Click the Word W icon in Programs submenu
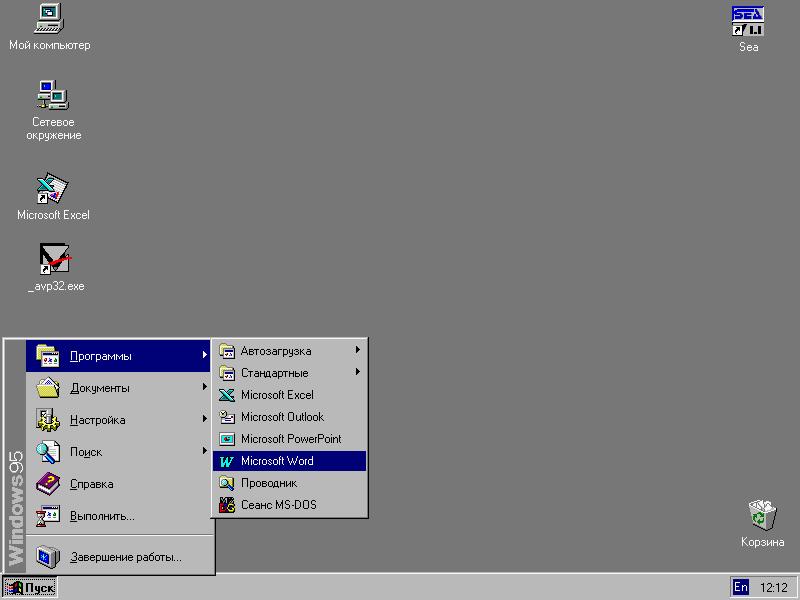This screenshot has width=800, height=600. pyautogui.click(x=227, y=461)
